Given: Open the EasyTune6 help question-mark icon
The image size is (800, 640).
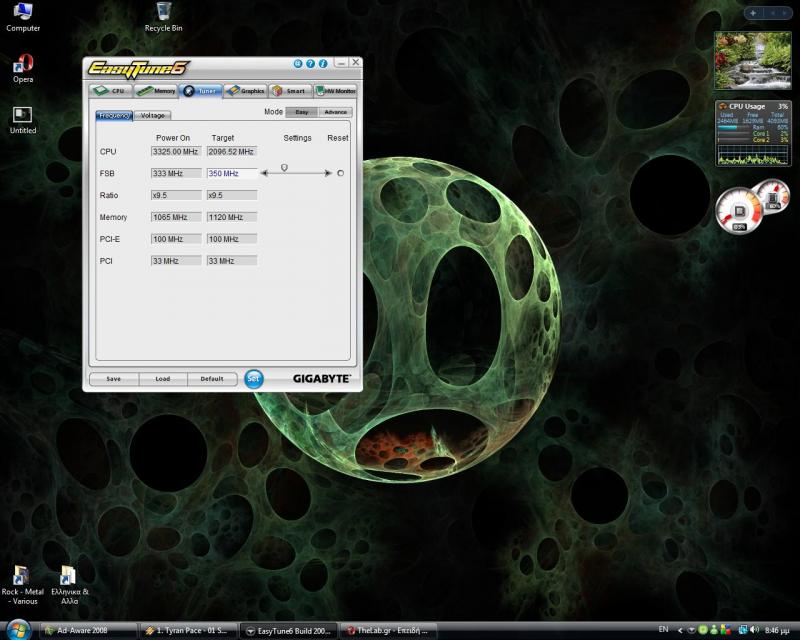Looking at the screenshot, I should [311, 64].
